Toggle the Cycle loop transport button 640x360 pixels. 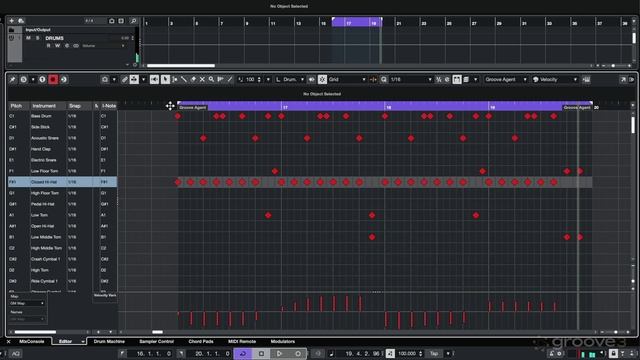(x=242, y=353)
